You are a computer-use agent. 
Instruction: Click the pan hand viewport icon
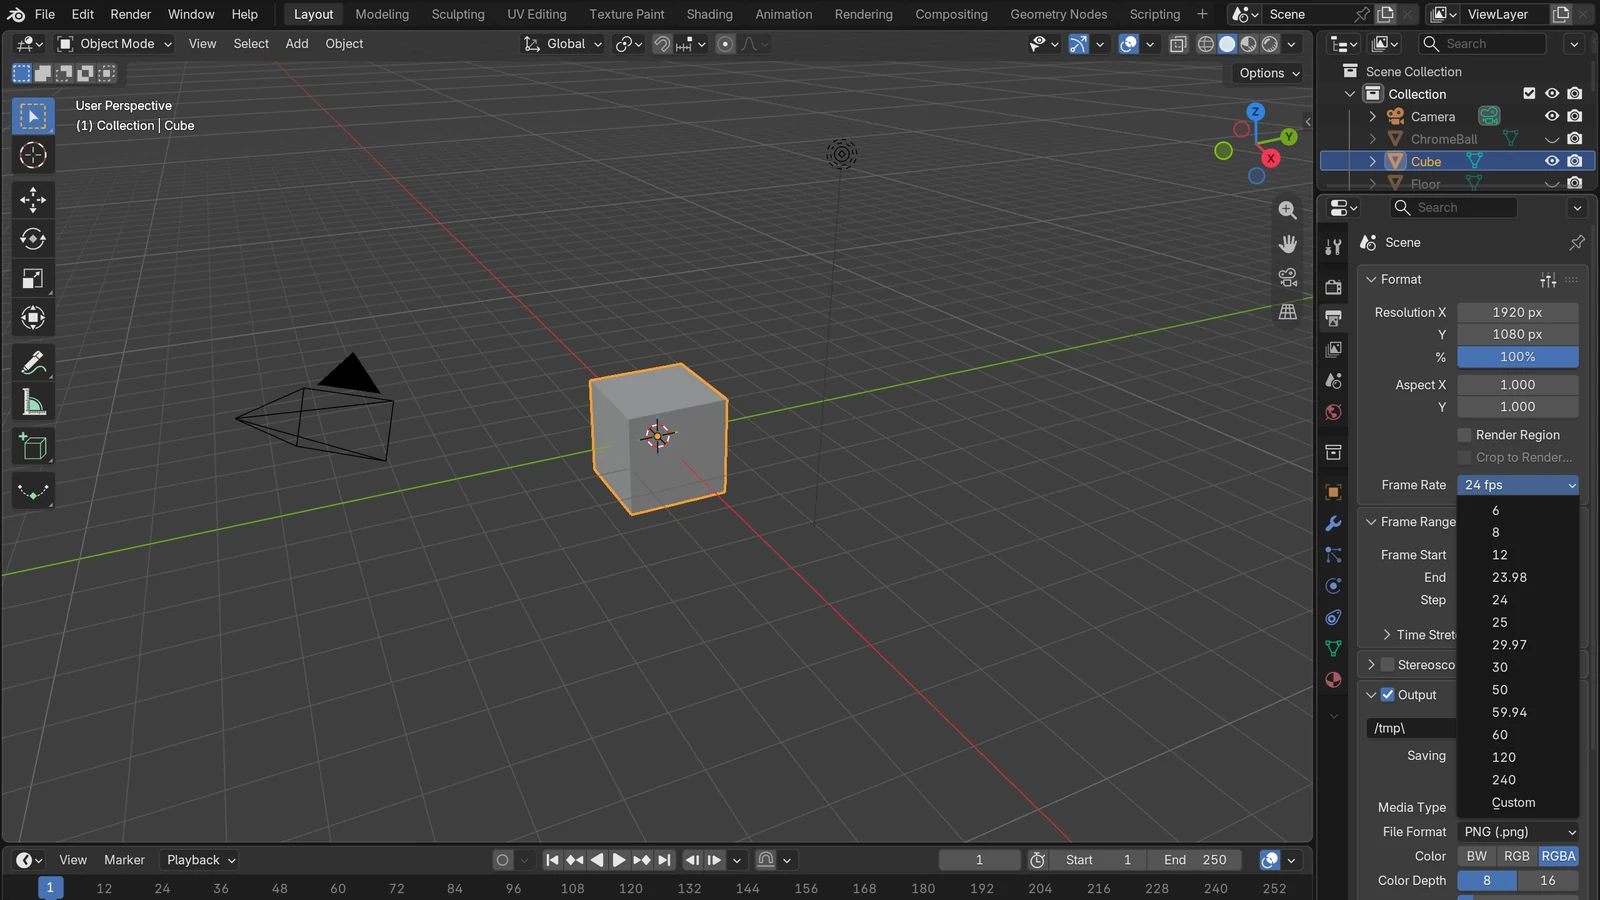[1288, 244]
